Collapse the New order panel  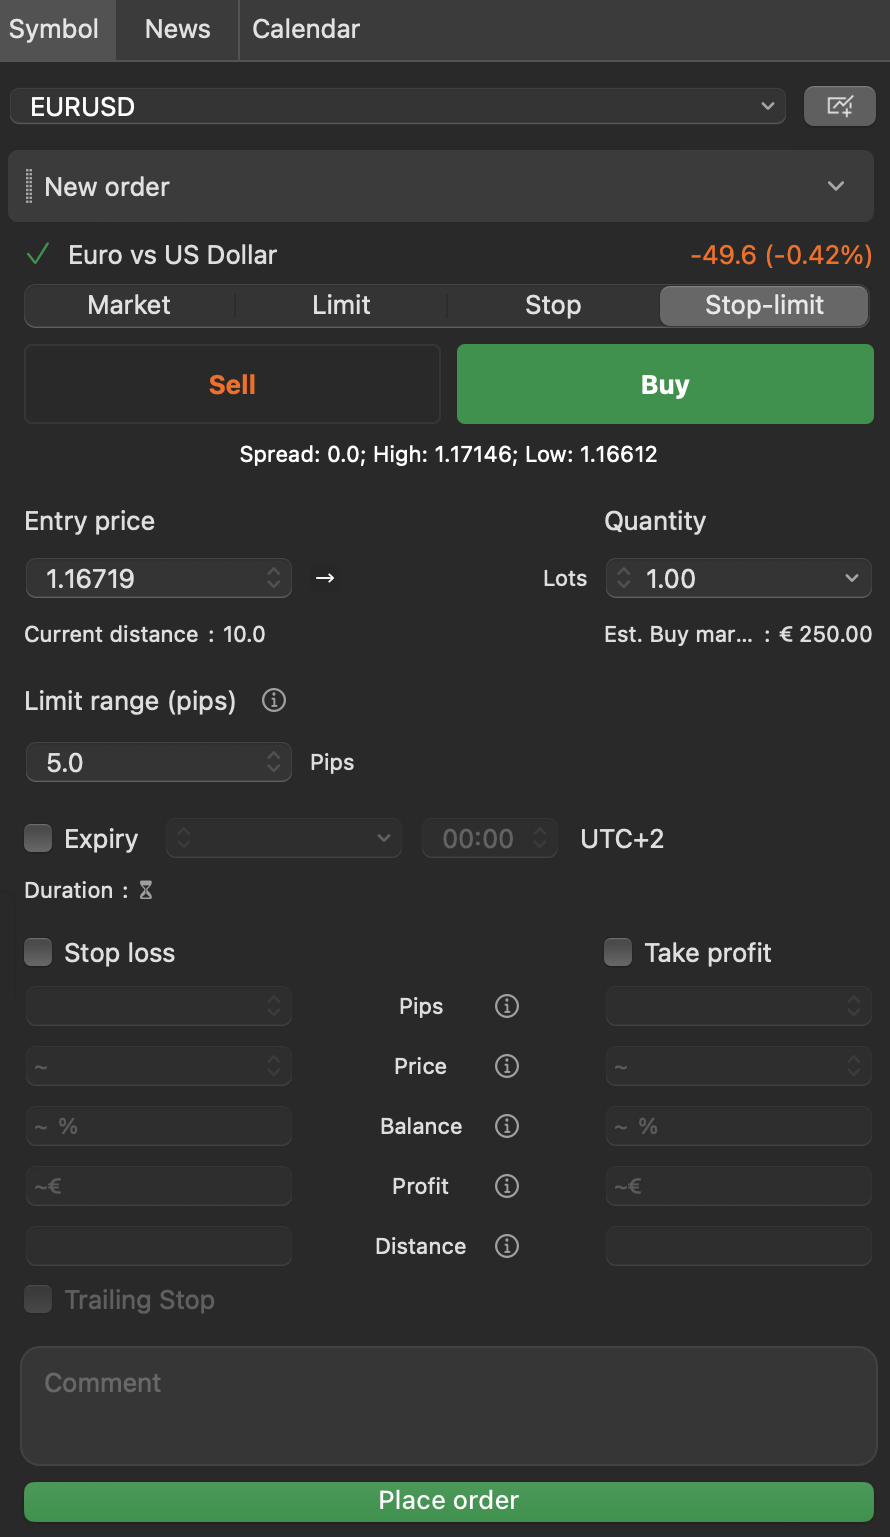[x=836, y=187]
